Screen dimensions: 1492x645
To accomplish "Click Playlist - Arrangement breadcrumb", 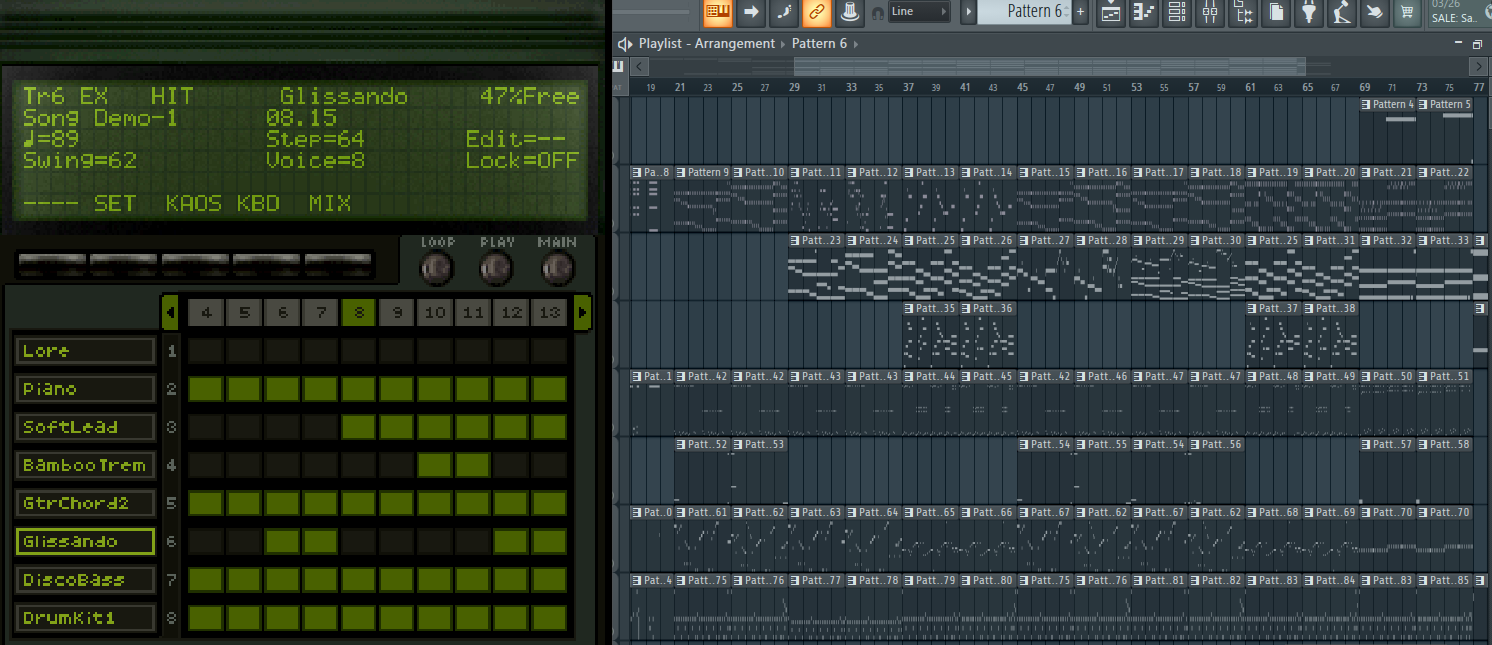I will click(707, 44).
